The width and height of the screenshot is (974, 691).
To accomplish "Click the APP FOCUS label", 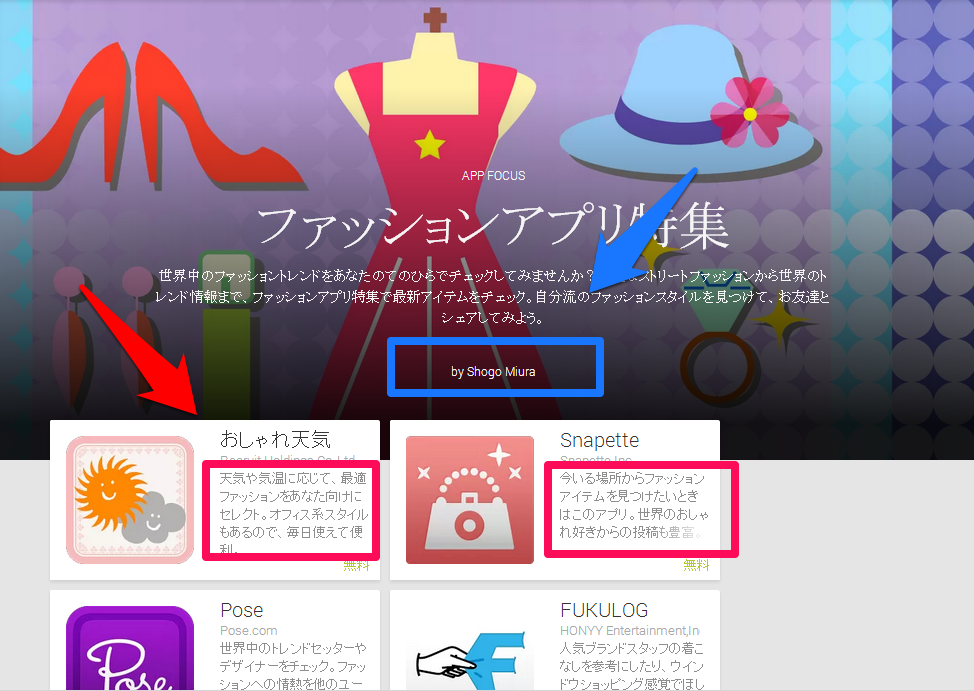I will [493, 176].
